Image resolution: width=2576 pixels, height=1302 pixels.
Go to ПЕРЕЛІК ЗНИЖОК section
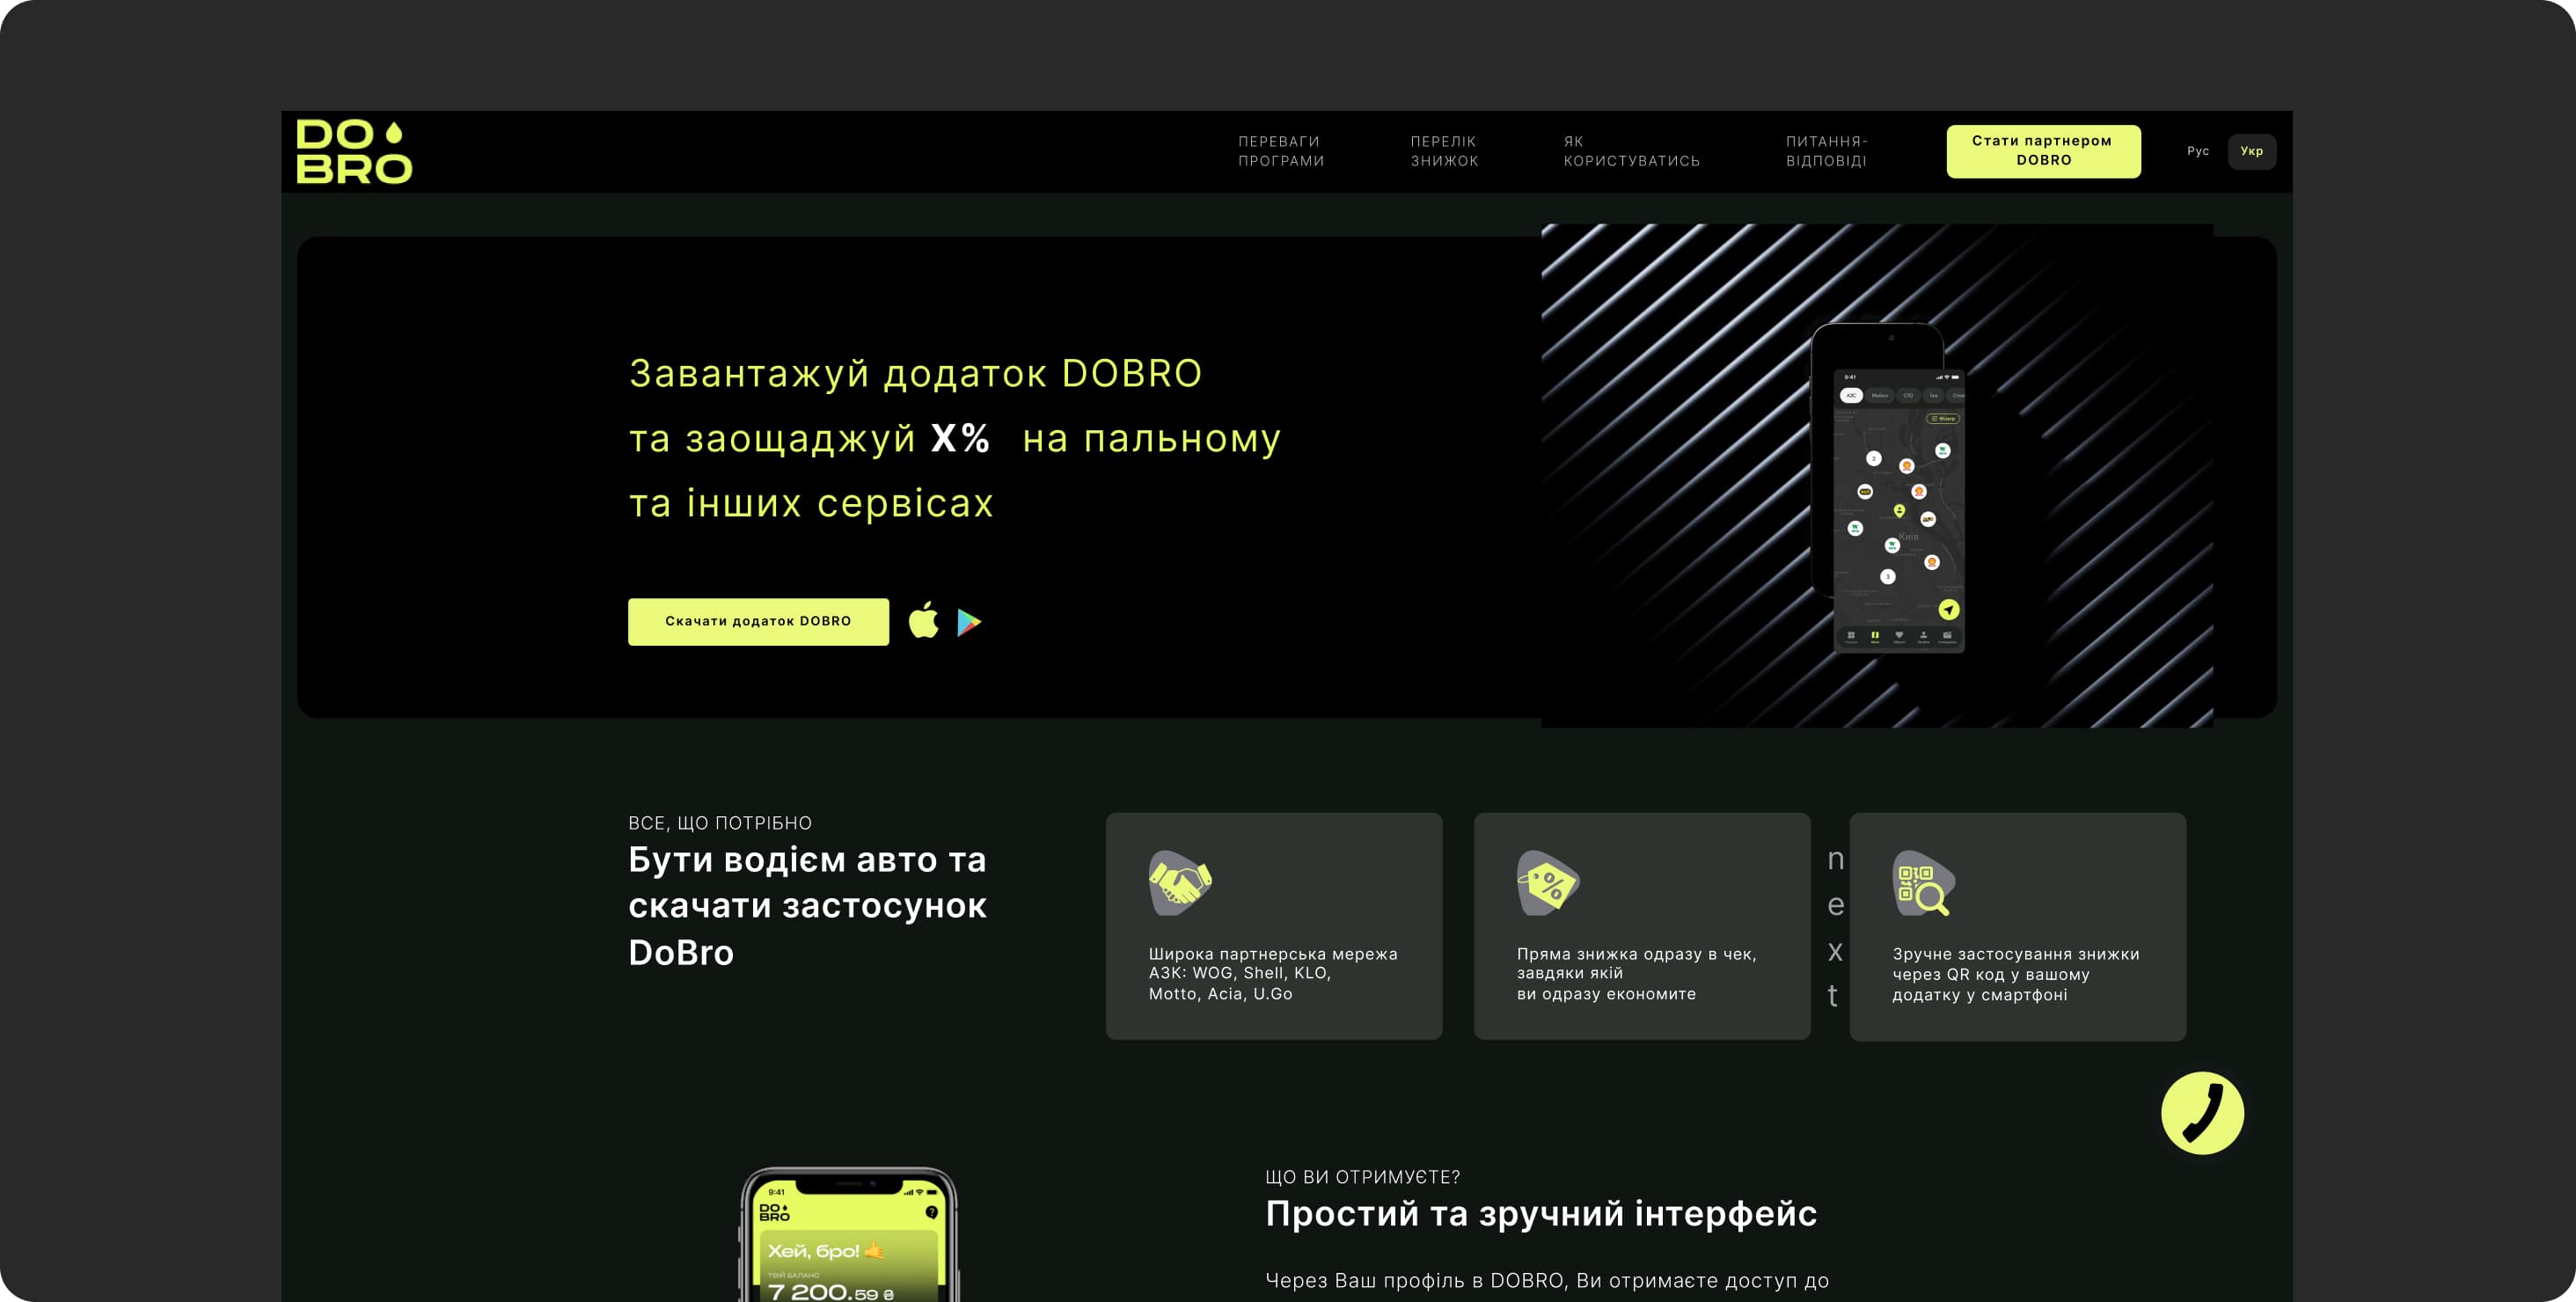point(1443,151)
